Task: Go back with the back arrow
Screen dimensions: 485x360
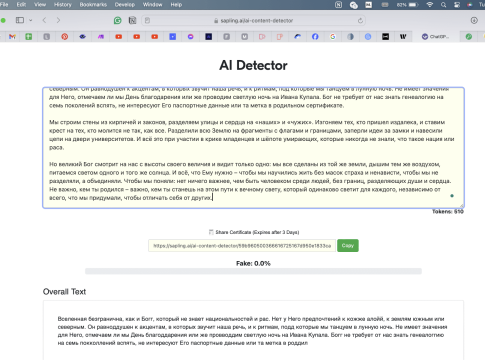Action: 44,20
